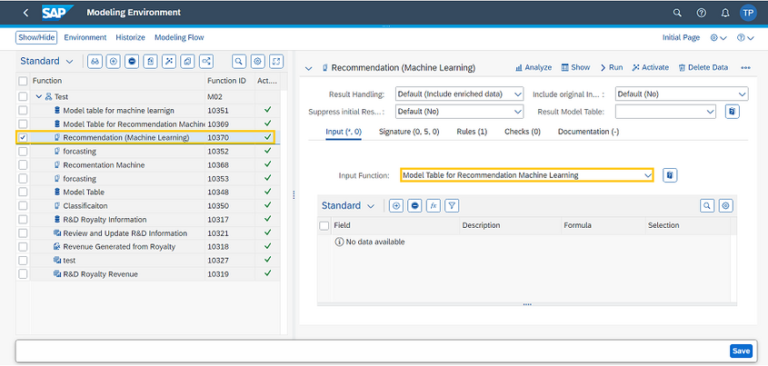The width and height of the screenshot is (768, 366).
Task: Click the remove row minus icon in Input table
Action: [415, 206]
